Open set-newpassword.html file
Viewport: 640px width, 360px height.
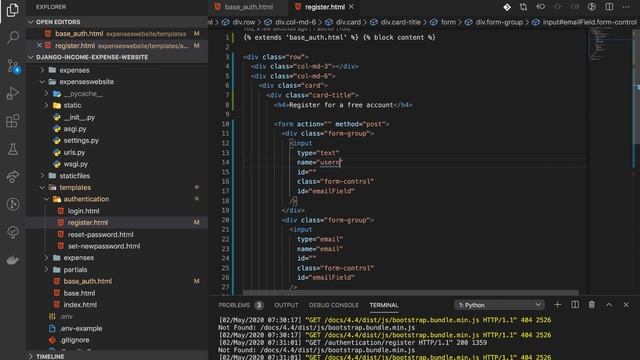pyautogui.click(x=104, y=246)
